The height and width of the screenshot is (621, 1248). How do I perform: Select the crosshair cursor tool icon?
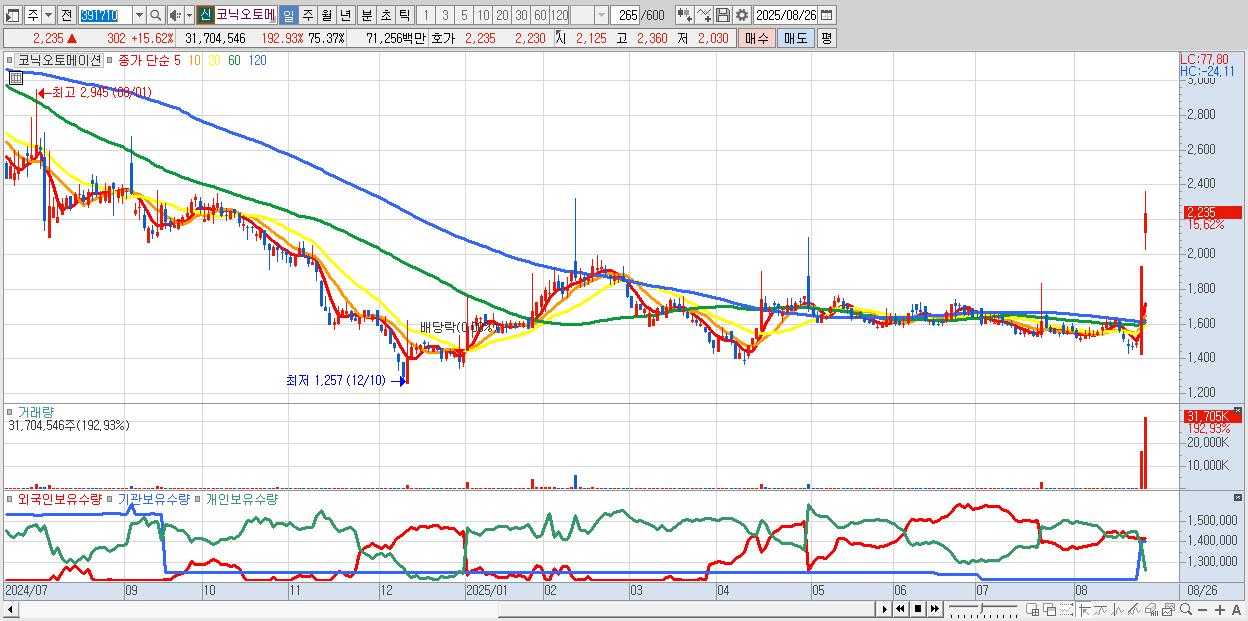coord(1085,610)
